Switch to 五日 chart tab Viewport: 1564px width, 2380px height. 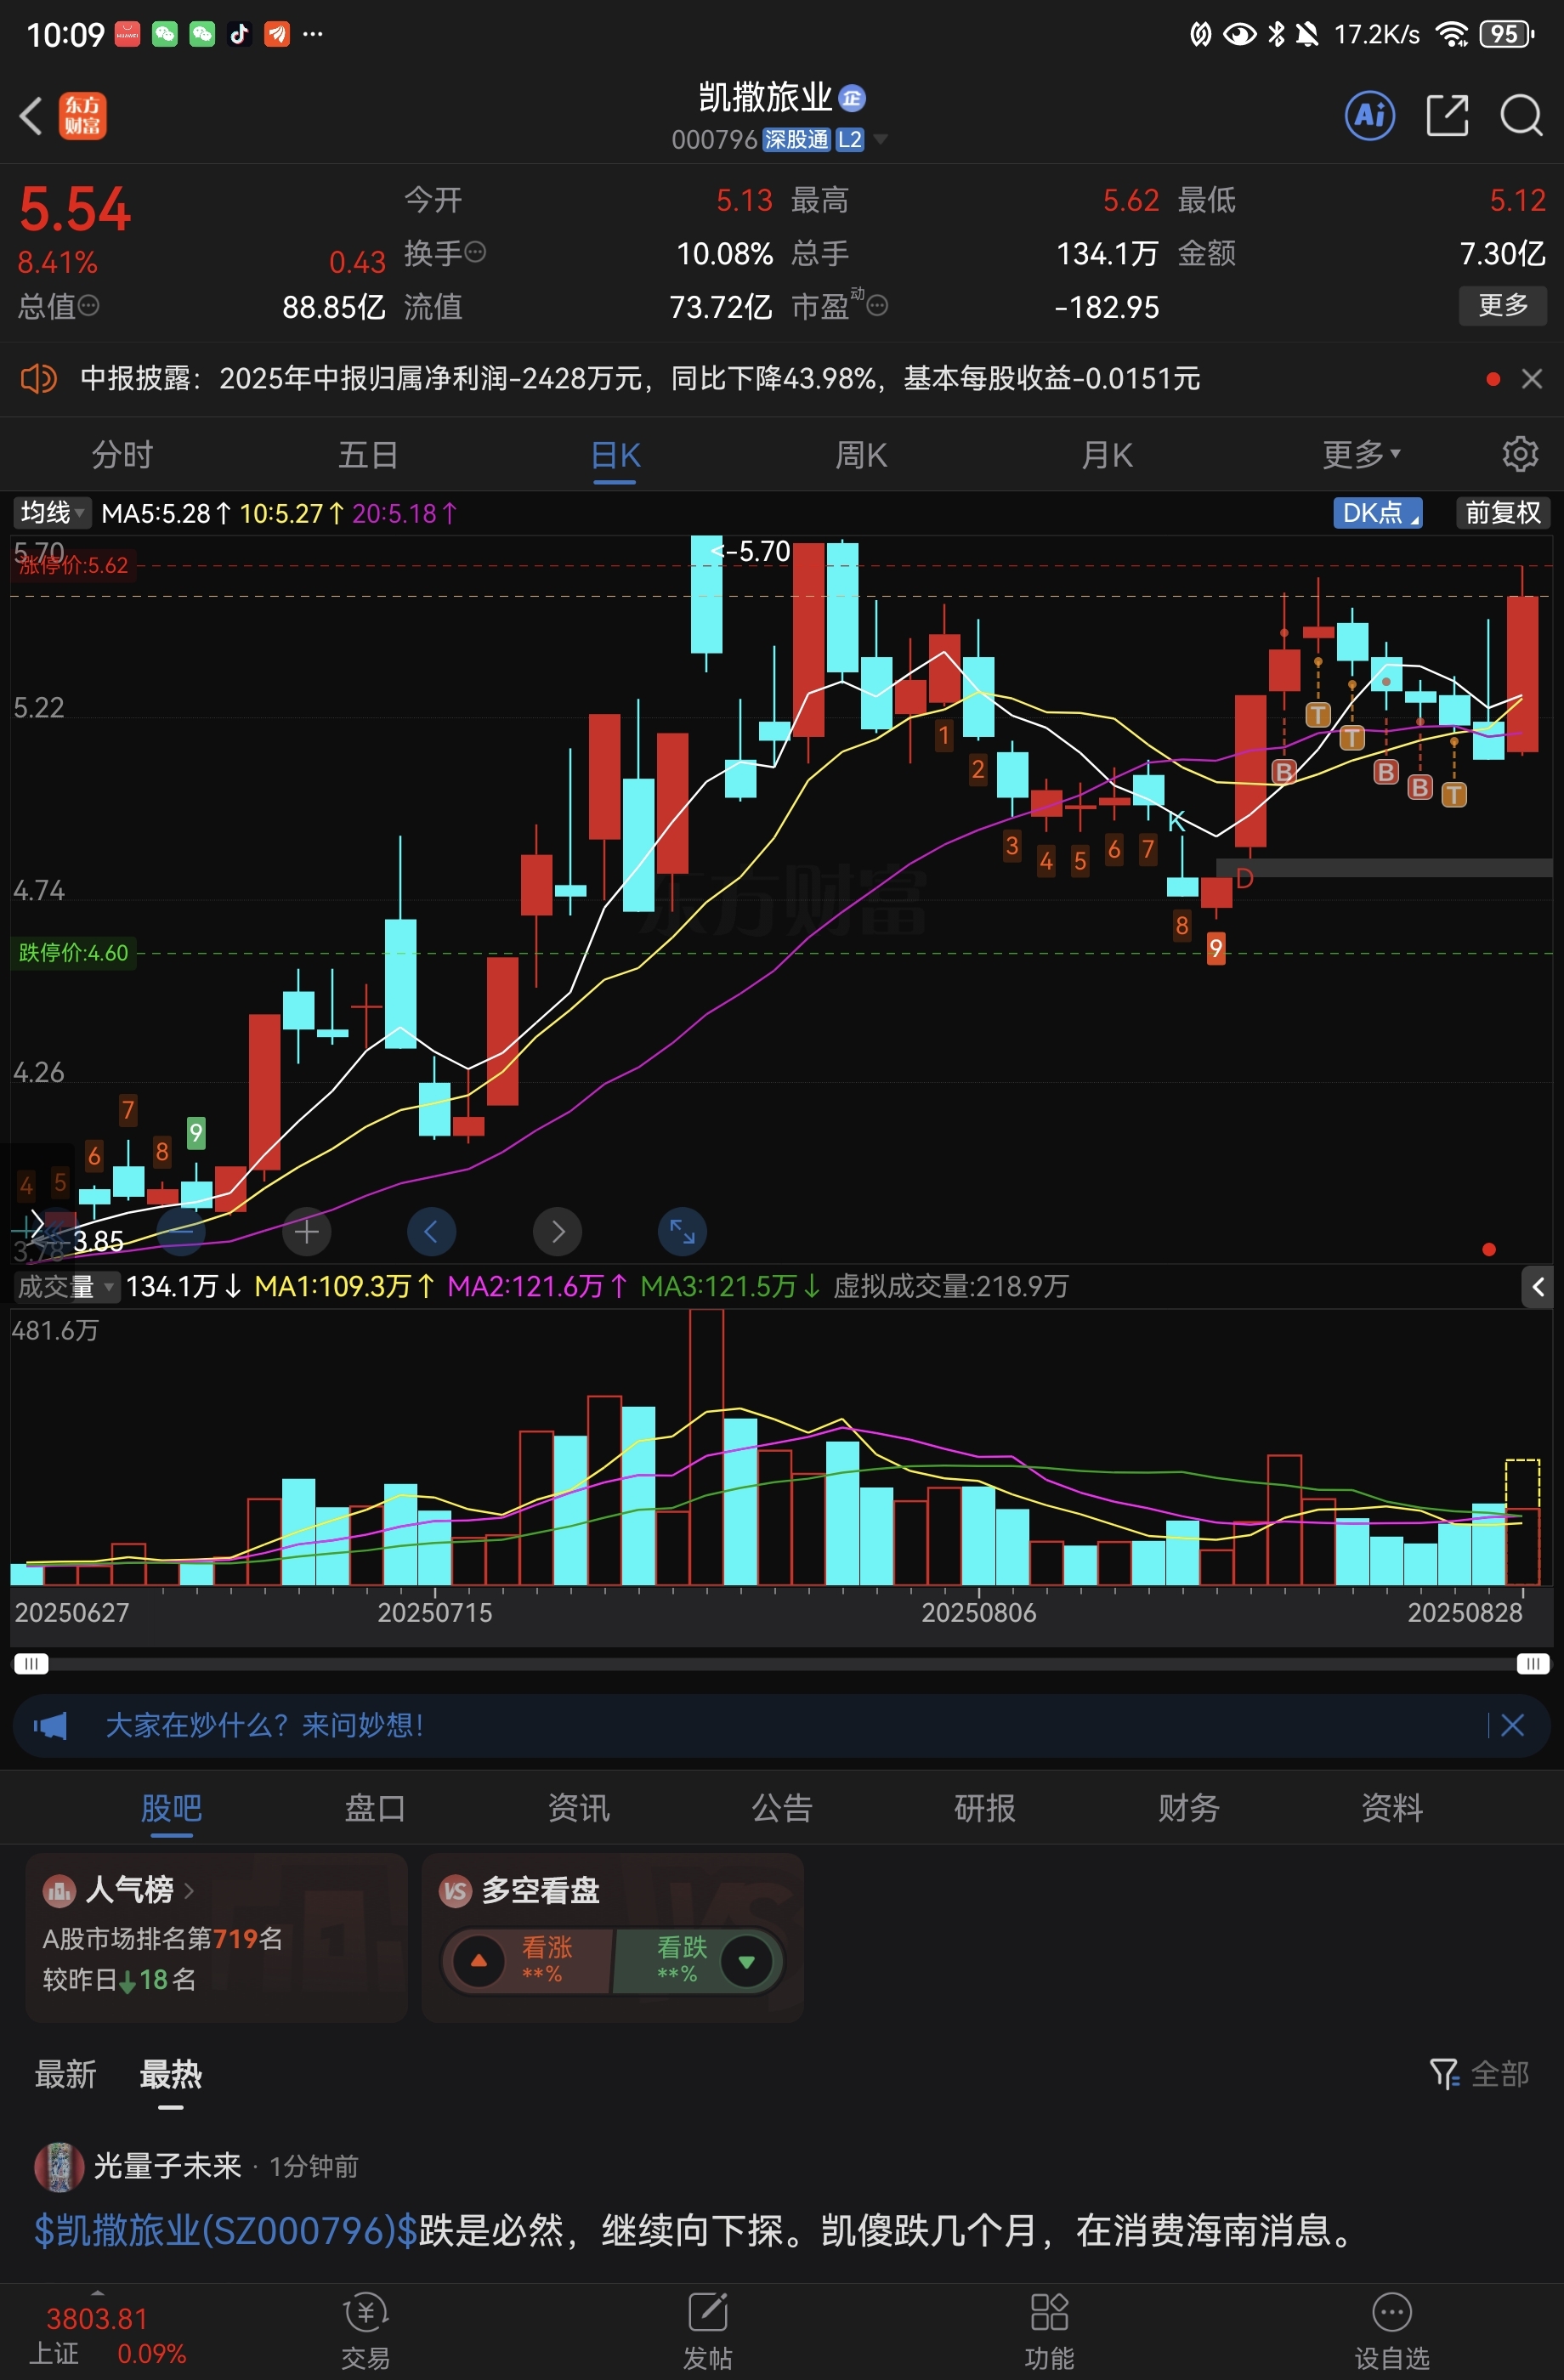tap(368, 455)
